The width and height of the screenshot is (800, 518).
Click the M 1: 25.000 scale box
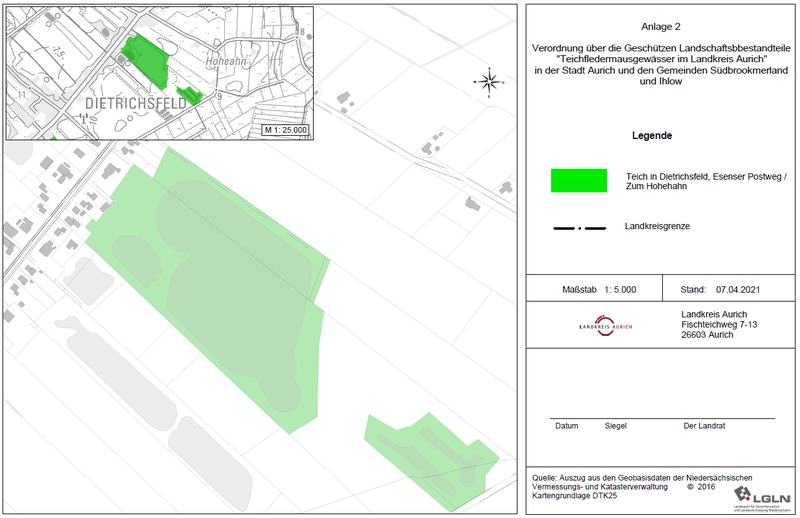coord(286,130)
